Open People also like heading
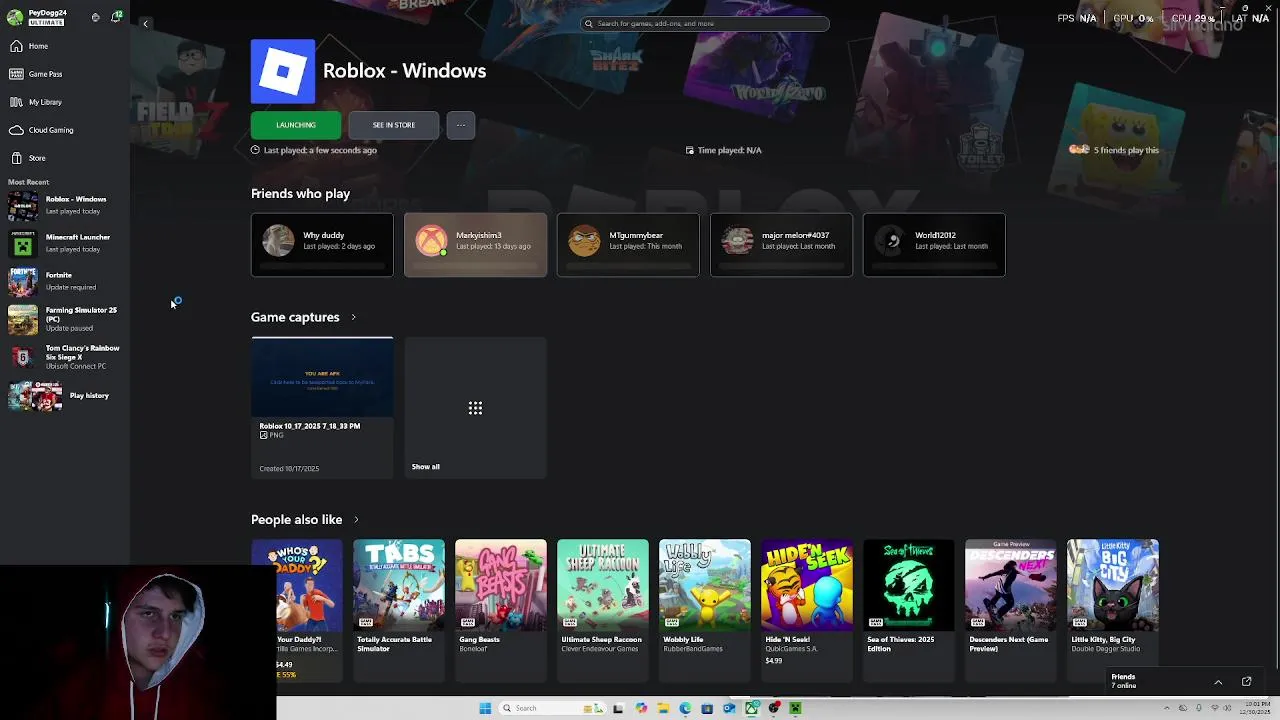The height and width of the screenshot is (720, 1280). click(x=296, y=520)
